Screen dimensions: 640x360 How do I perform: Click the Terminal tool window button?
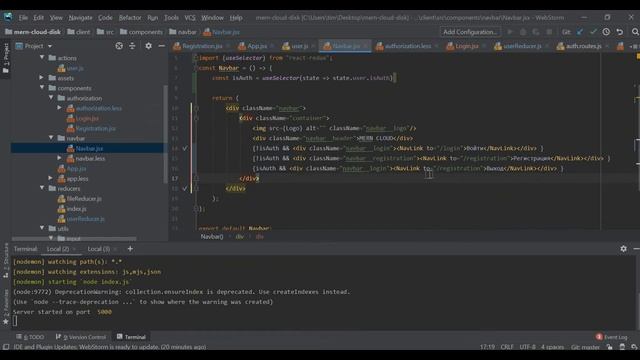[131, 337]
